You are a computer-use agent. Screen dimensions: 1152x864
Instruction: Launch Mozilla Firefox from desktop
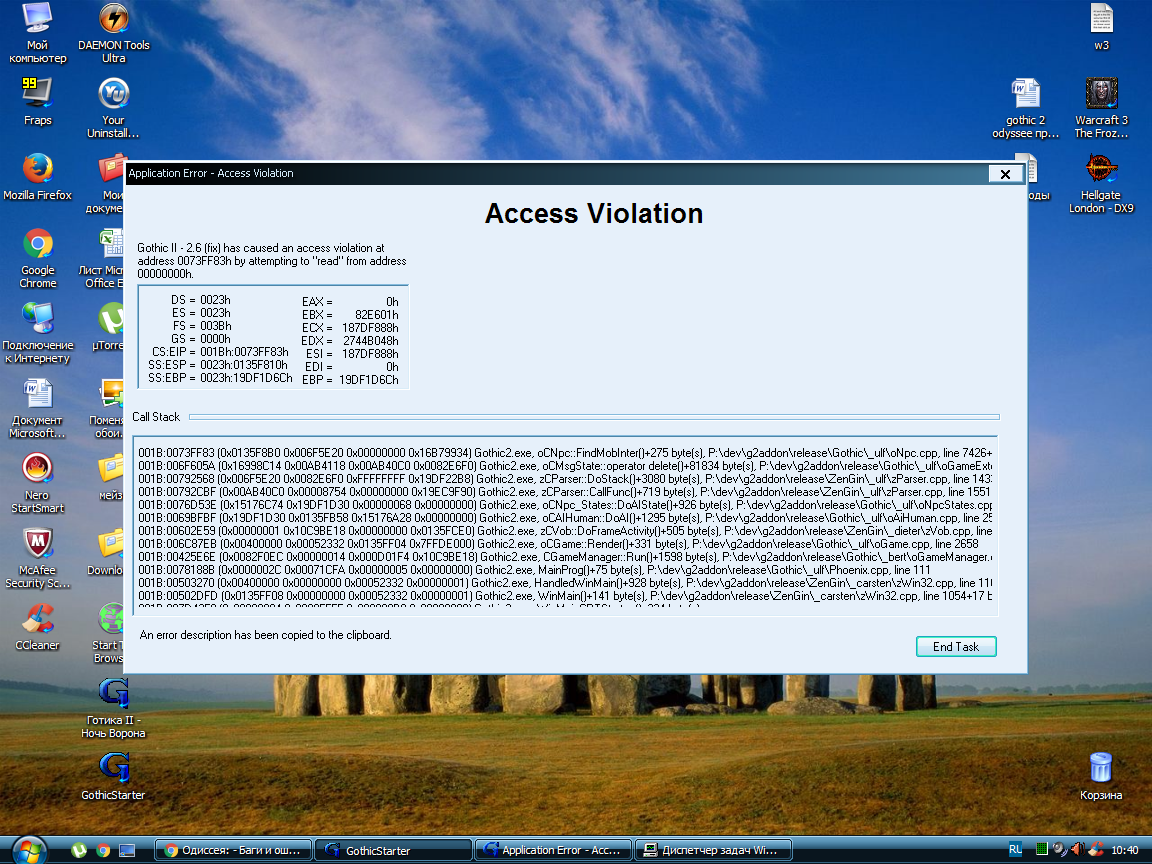(37, 176)
